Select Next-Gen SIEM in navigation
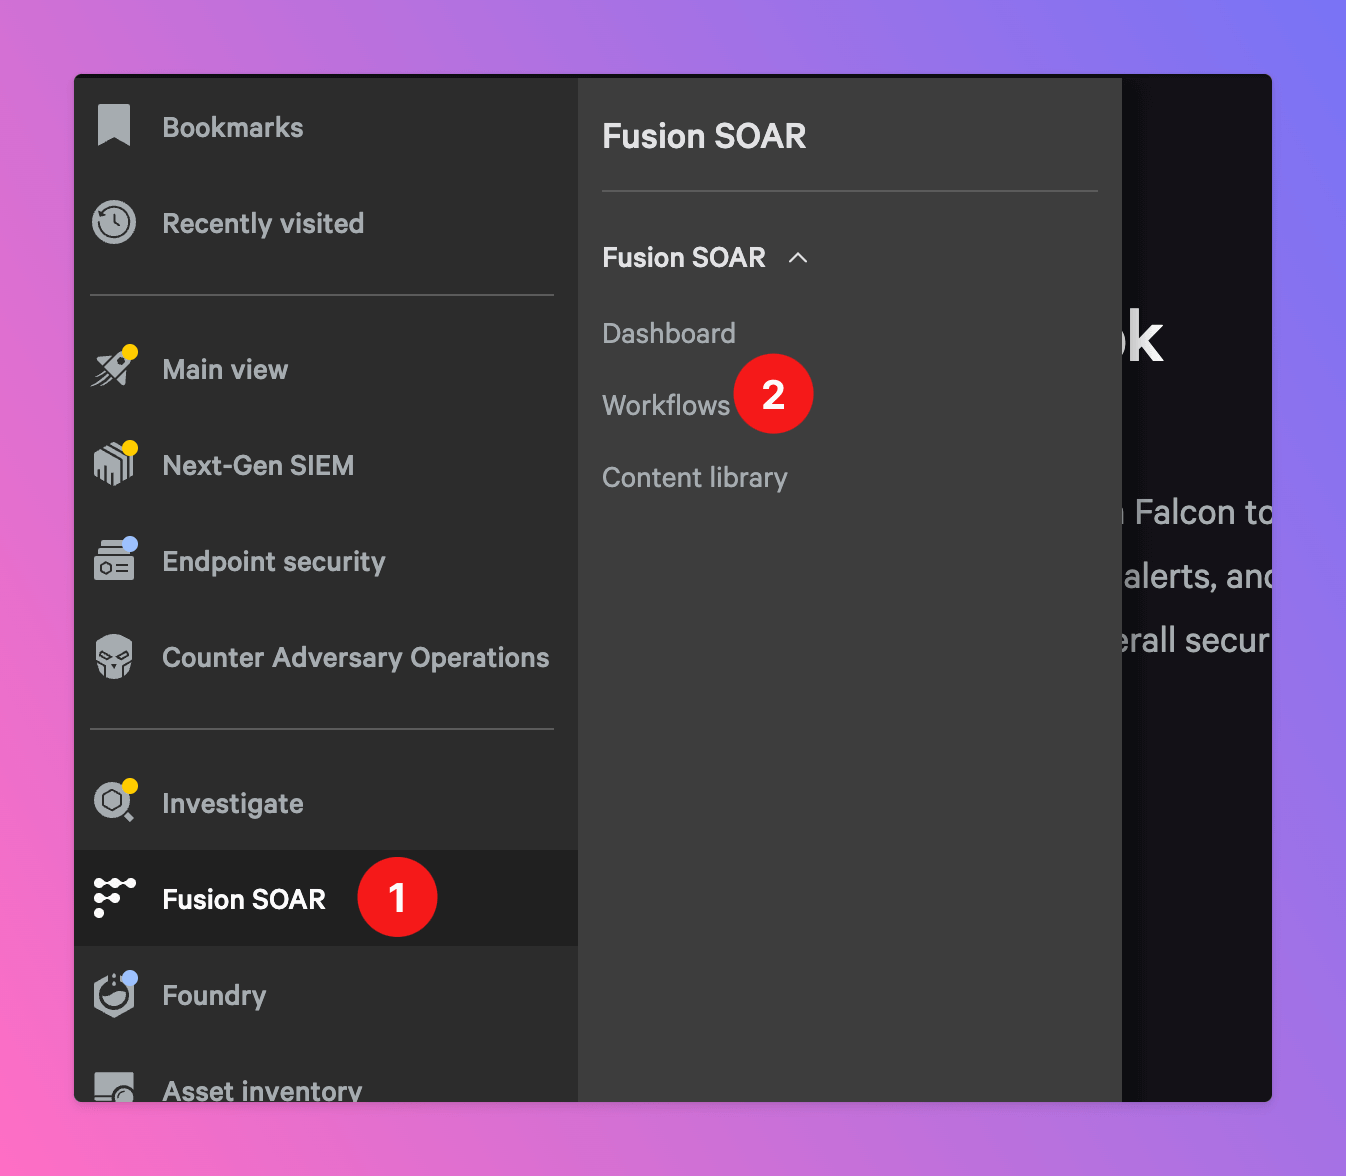Screen dimensions: 1346x1176 point(258,465)
